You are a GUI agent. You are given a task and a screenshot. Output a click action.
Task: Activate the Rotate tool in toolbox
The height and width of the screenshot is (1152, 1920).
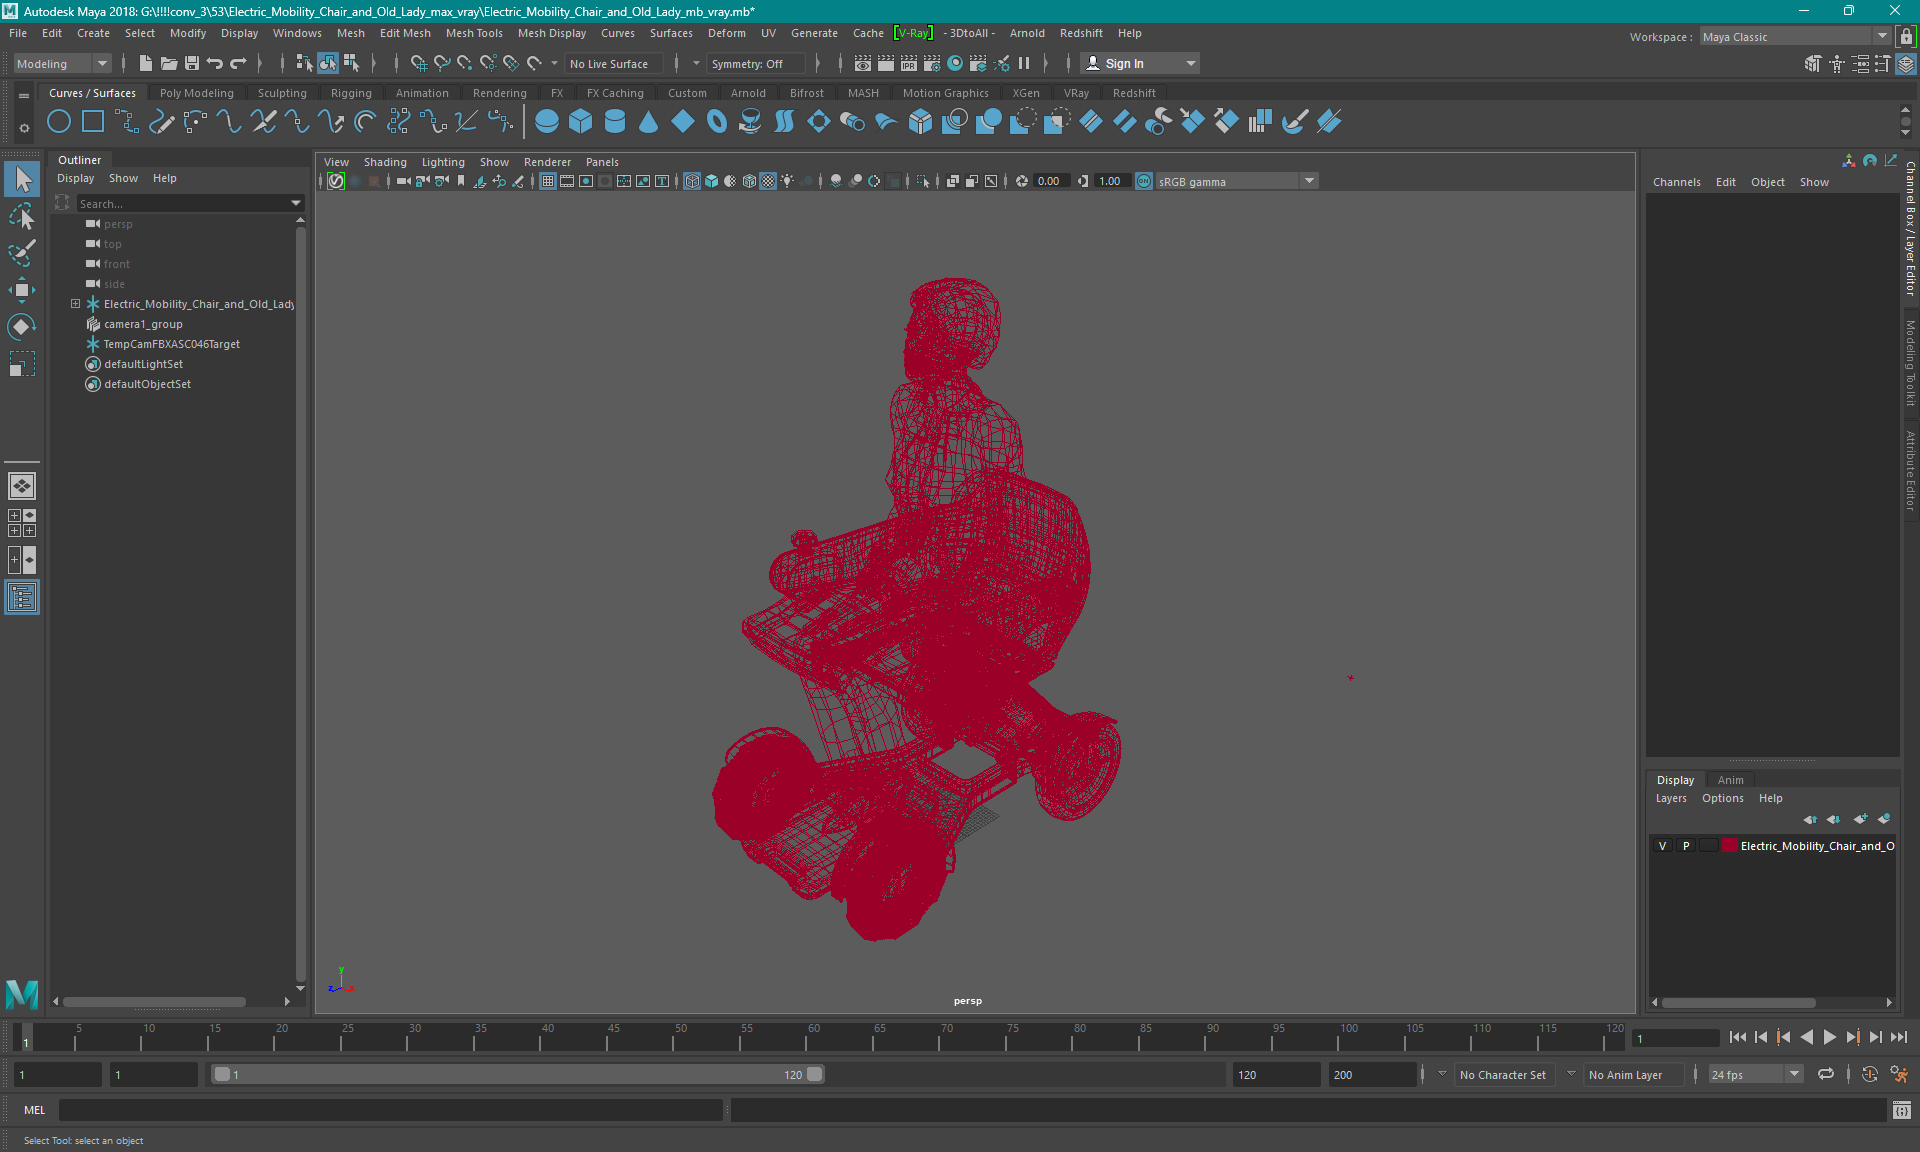[22, 327]
